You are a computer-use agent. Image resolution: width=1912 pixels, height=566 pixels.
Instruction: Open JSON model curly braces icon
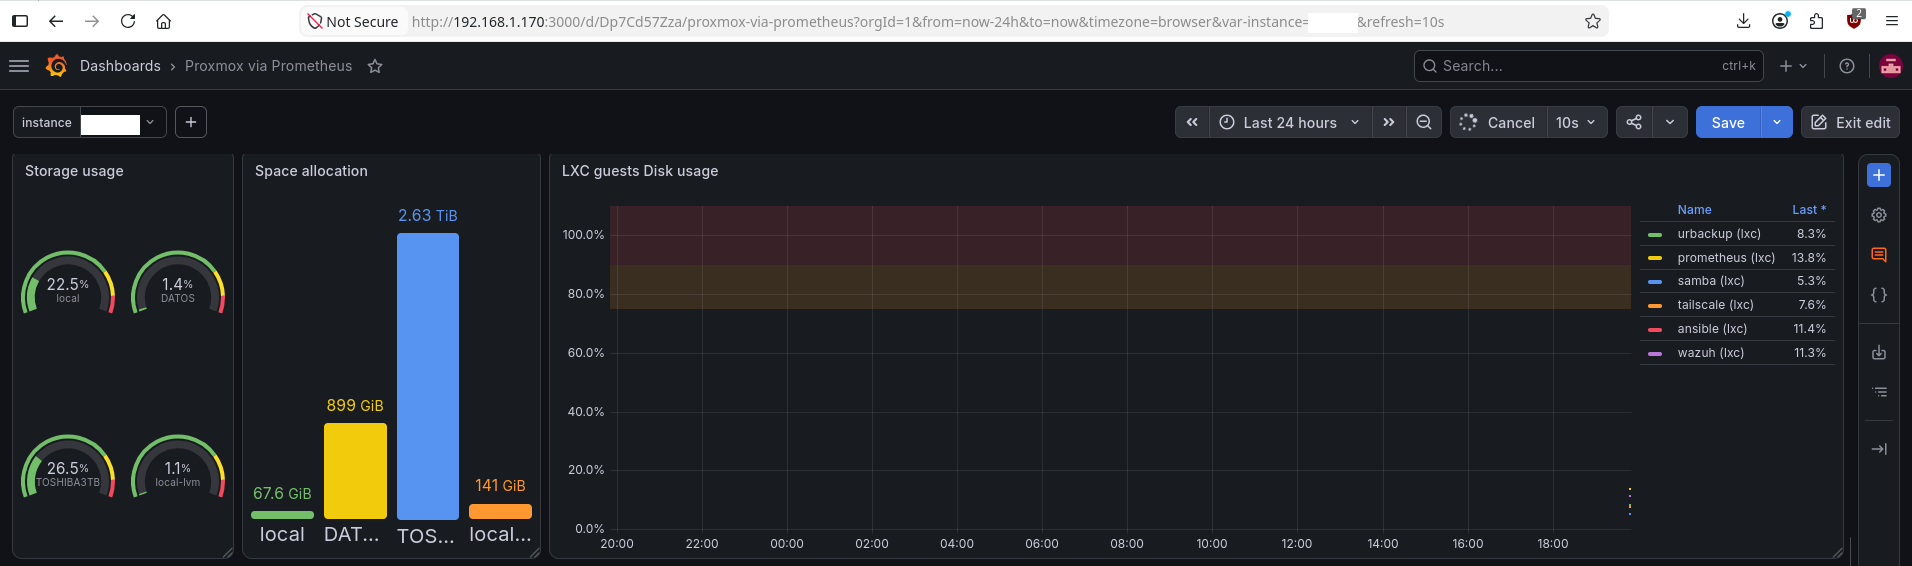click(x=1879, y=295)
